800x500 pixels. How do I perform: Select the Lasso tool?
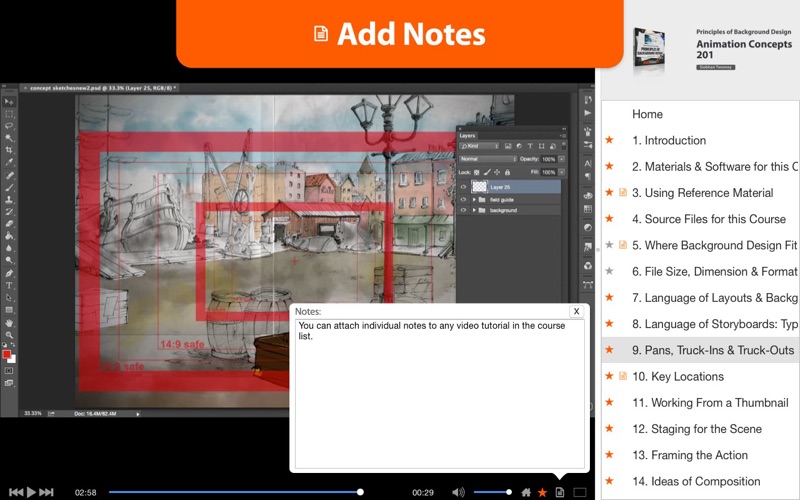(9, 126)
